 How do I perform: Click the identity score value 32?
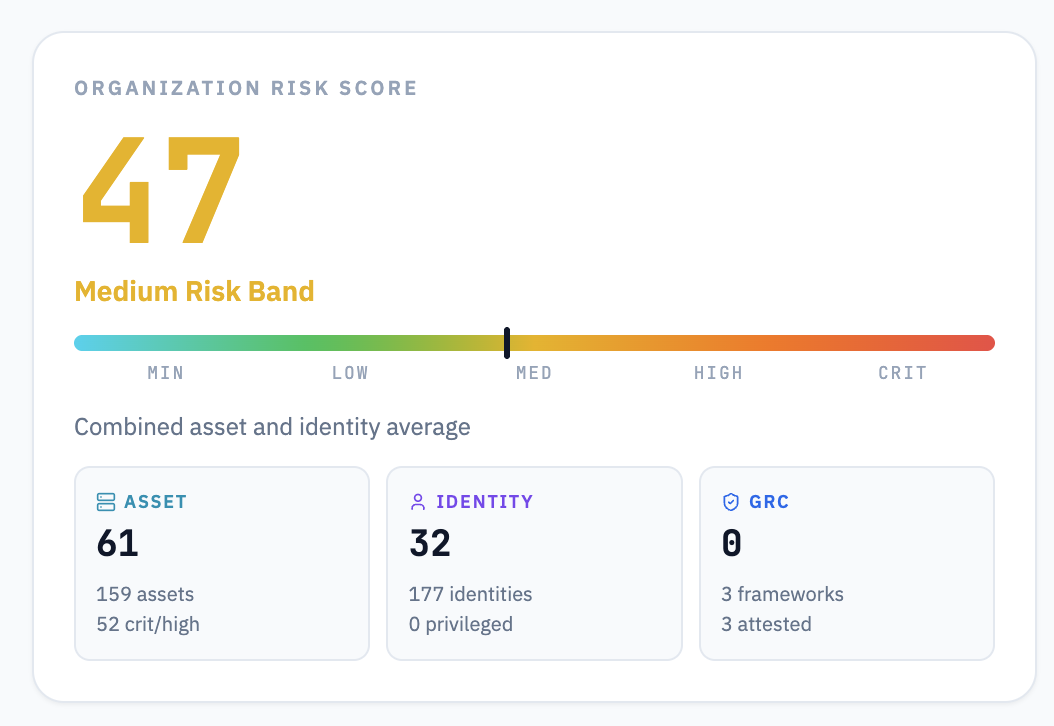[x=430, y=543]
